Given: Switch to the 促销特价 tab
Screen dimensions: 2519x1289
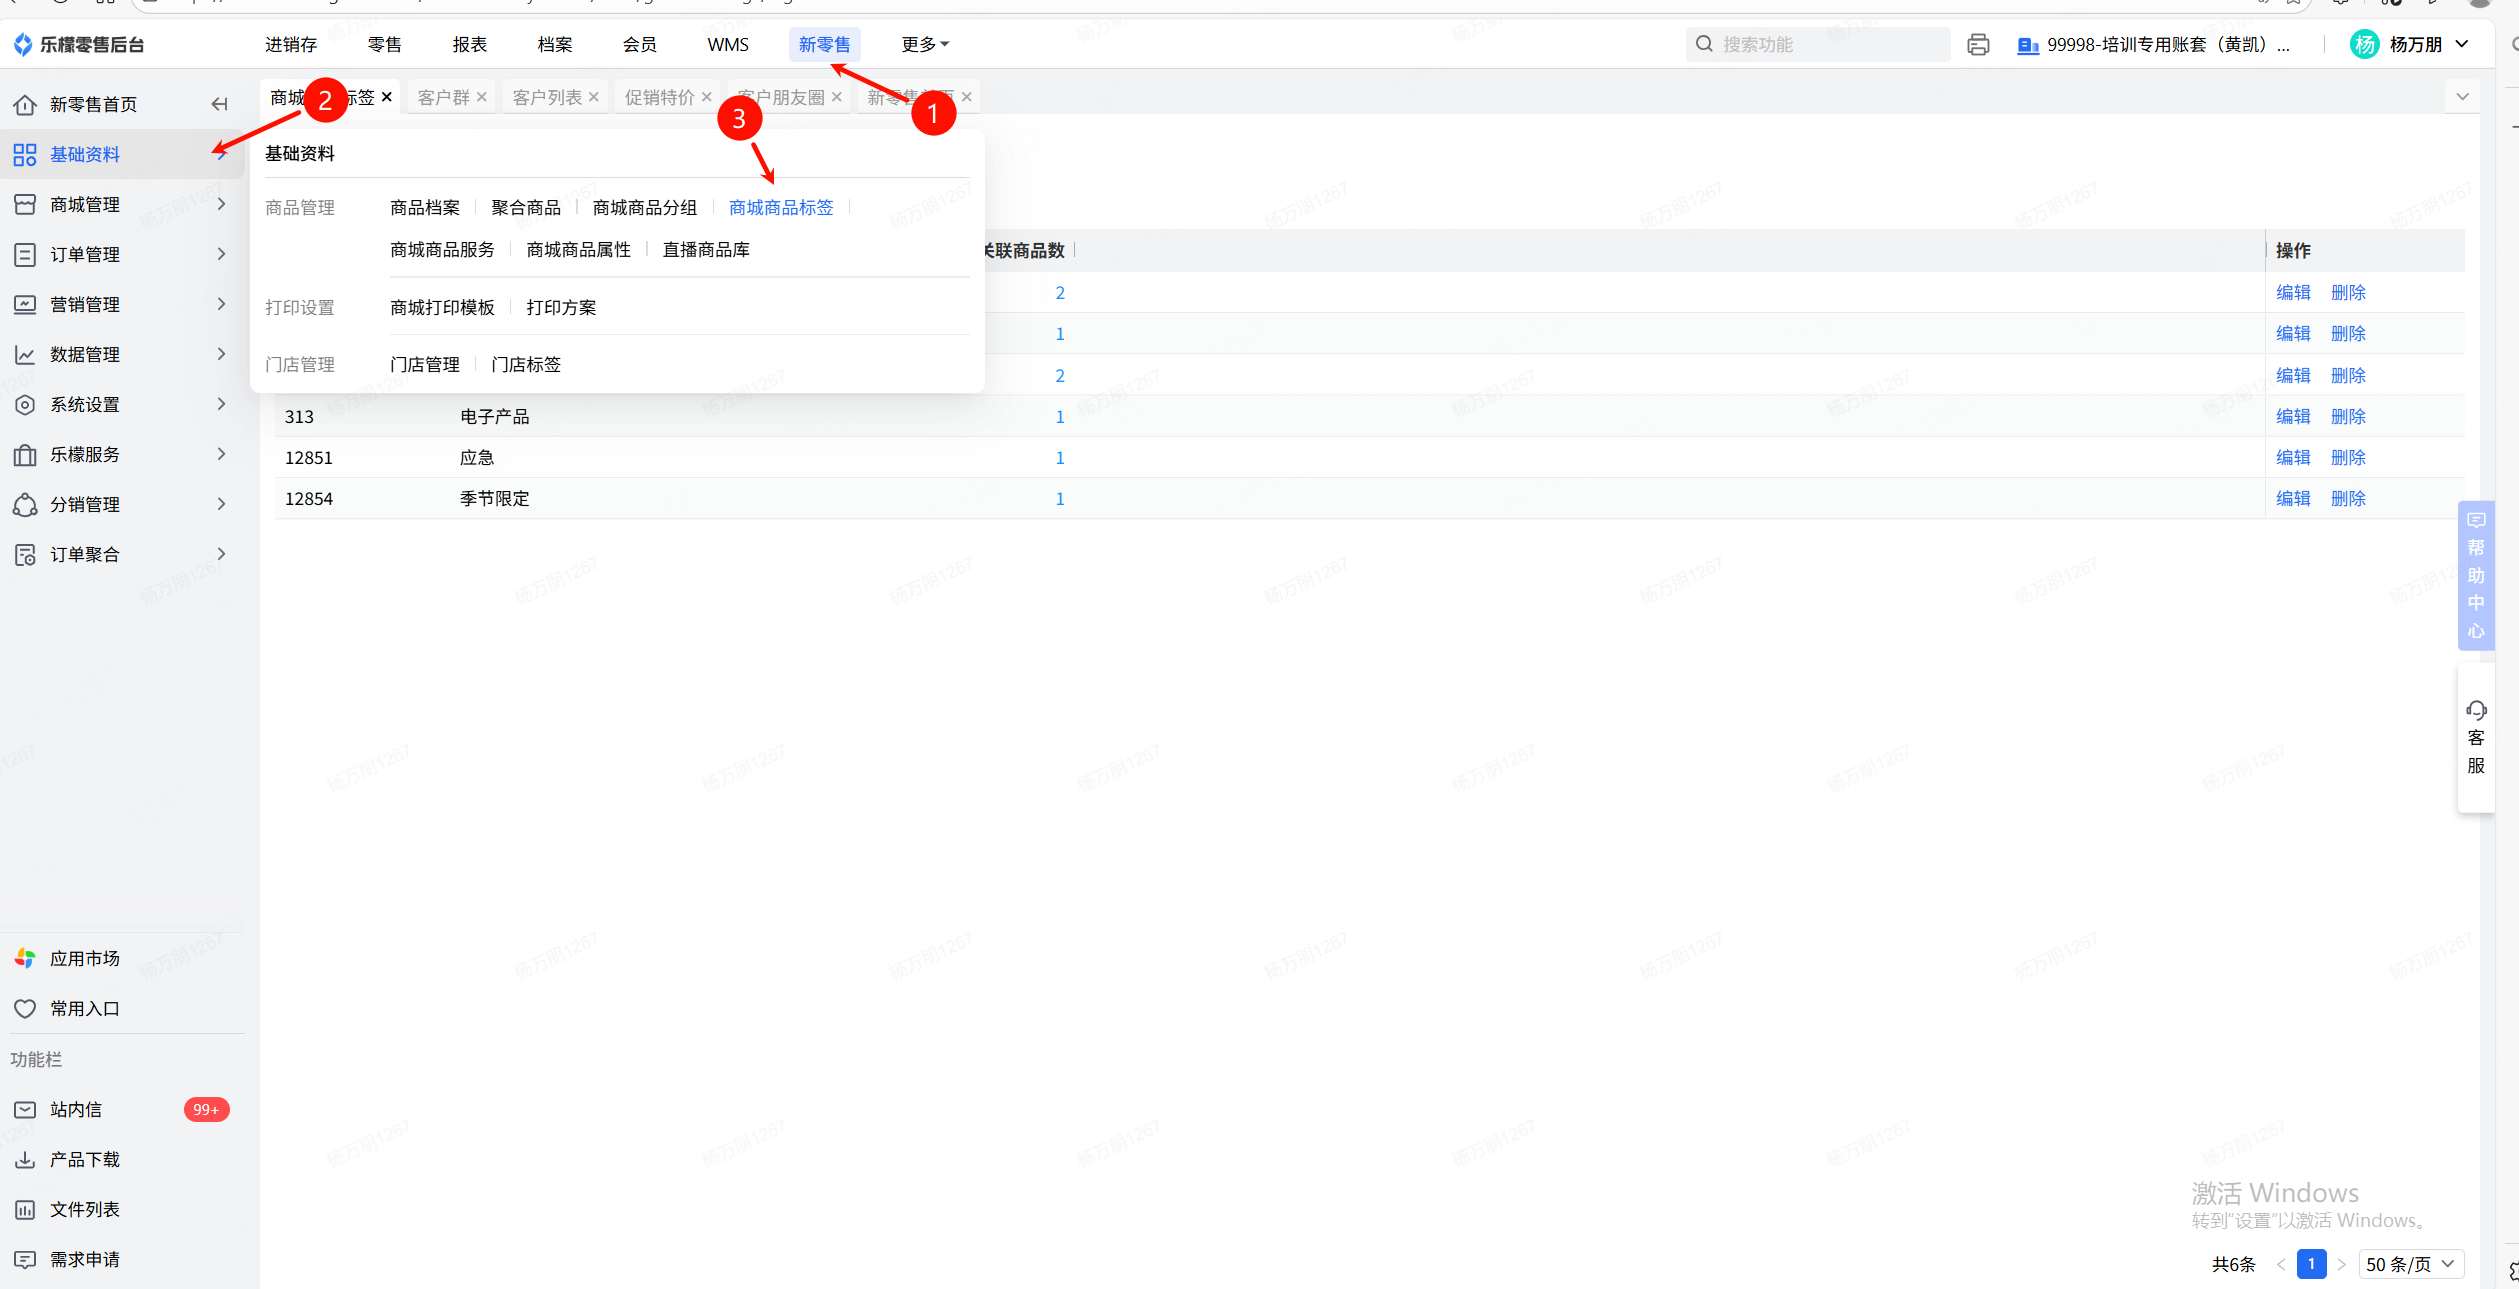Looking at the screenshot, I should (x=659, y=97).
